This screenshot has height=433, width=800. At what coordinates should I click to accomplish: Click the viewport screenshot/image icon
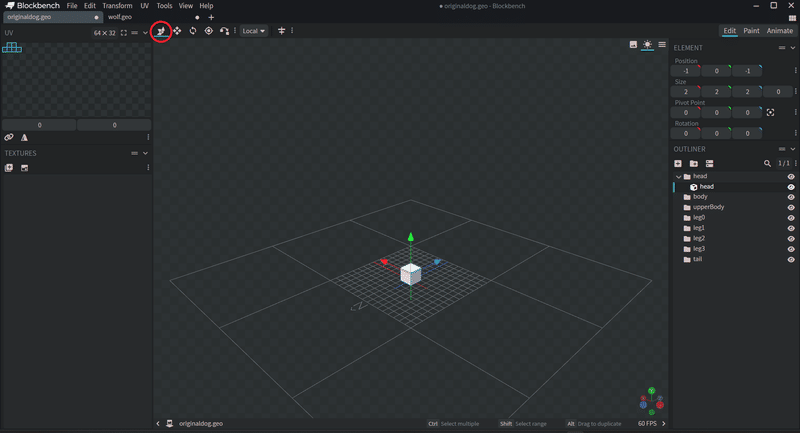tap(633, 45)
